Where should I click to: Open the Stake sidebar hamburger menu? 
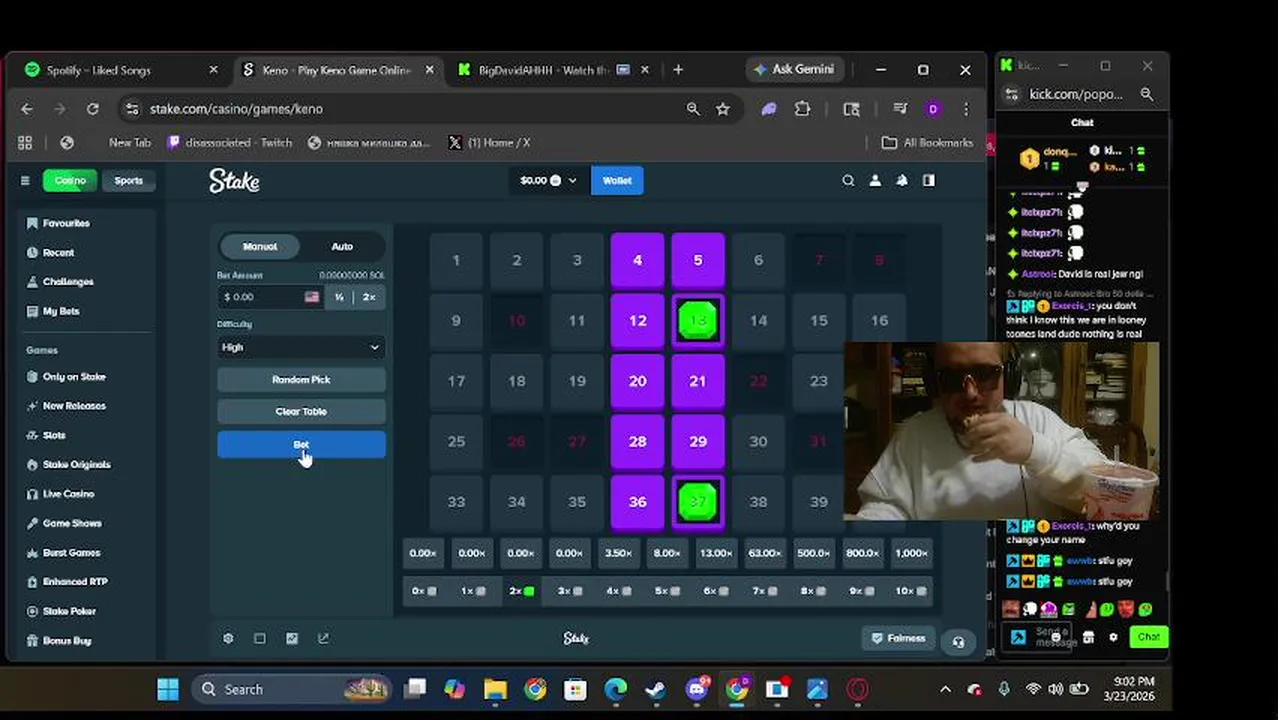click(25, 181)
